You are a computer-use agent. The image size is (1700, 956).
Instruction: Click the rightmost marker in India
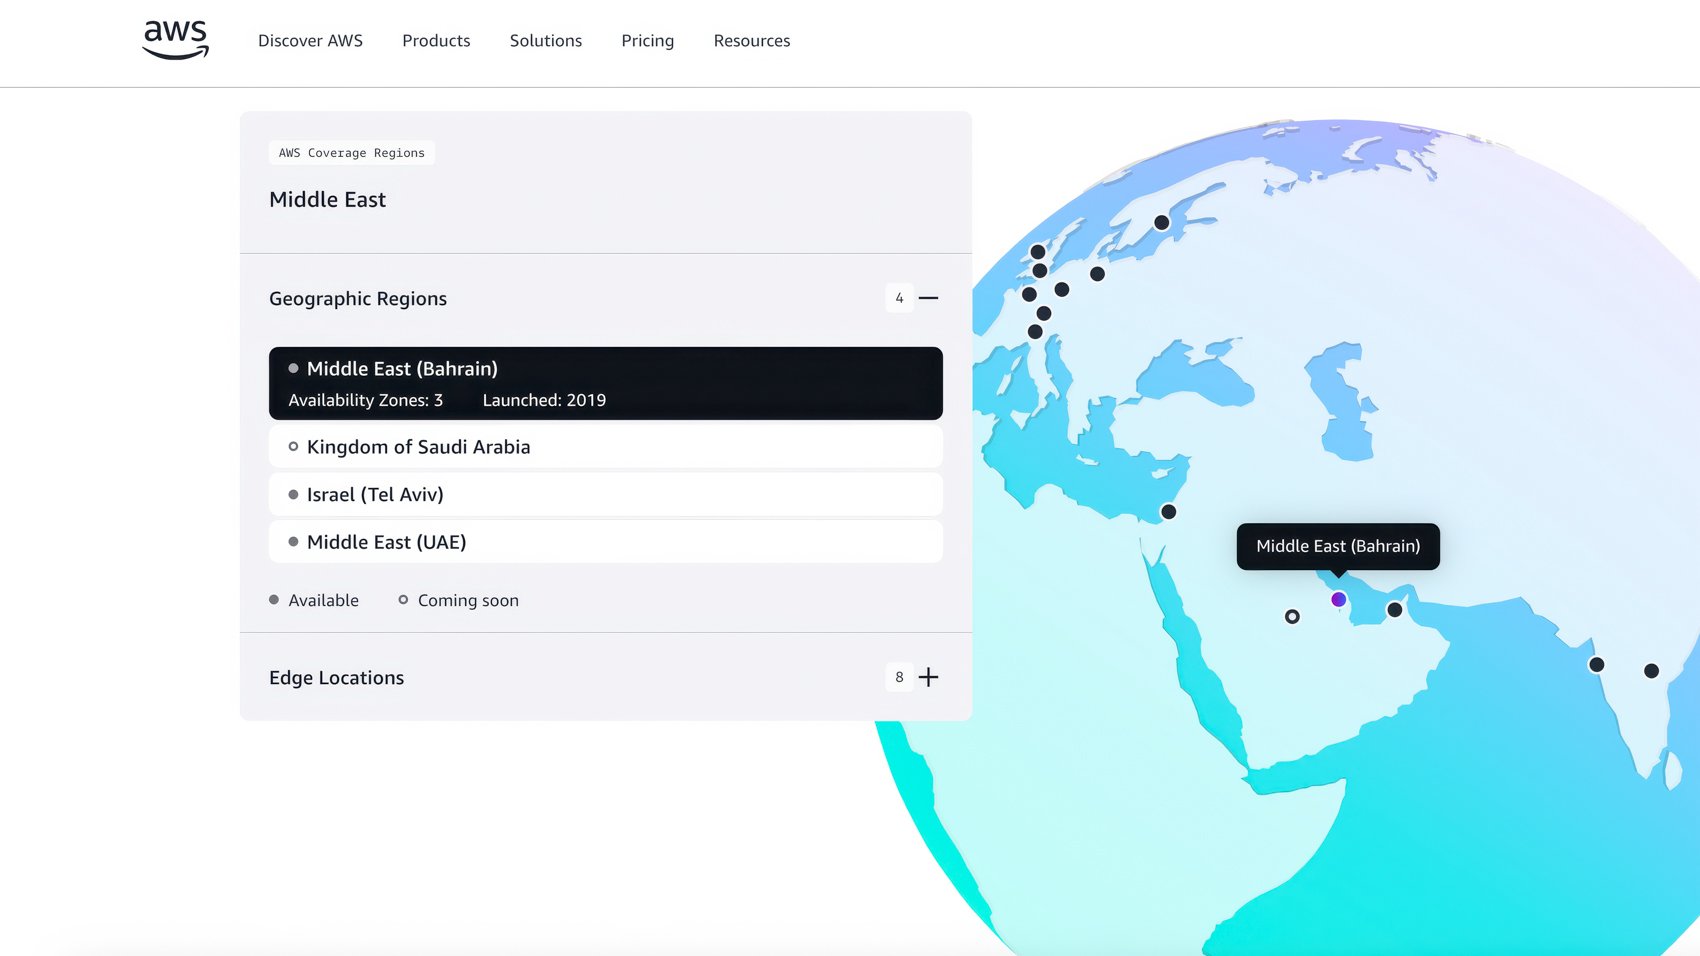[1651, 671]
